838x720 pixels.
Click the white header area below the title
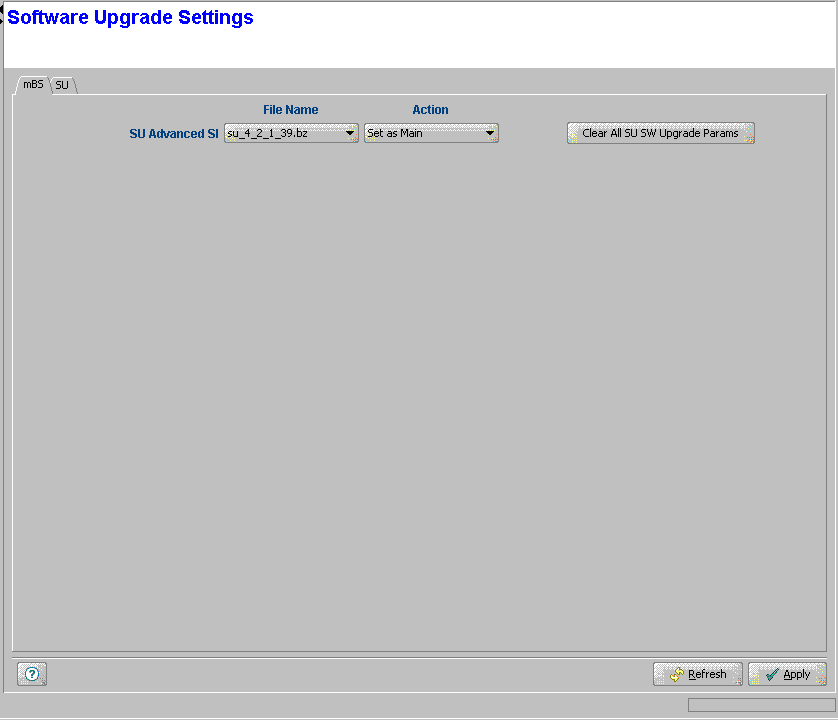420,50
